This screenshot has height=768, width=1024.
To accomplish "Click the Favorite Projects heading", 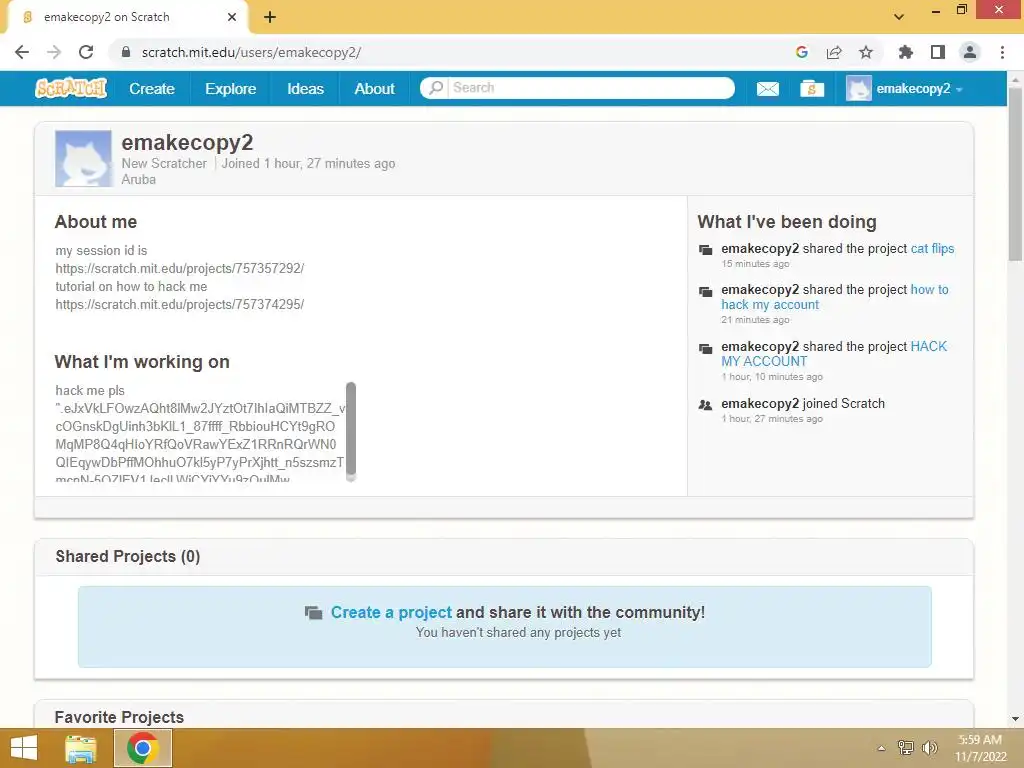I will (x=120, y=717).
